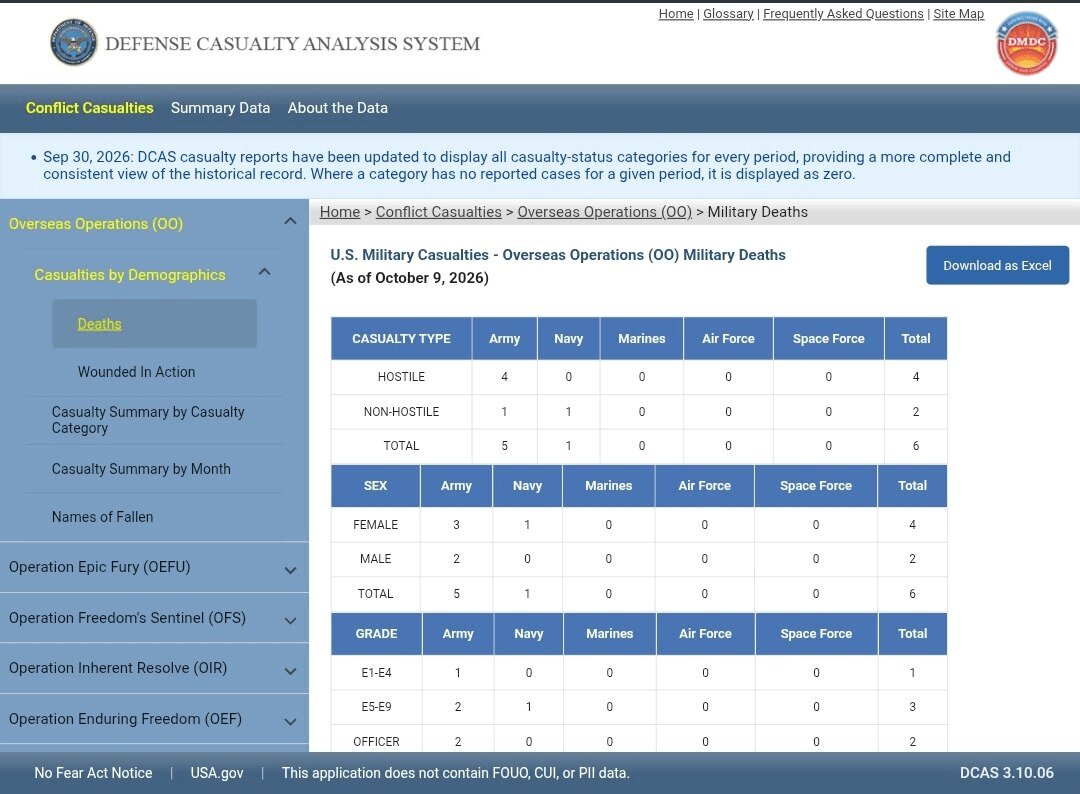The image size is (1080, 794).
Task: Click Conflict Casualties in the breadcrumb
Action: (438, 212)
